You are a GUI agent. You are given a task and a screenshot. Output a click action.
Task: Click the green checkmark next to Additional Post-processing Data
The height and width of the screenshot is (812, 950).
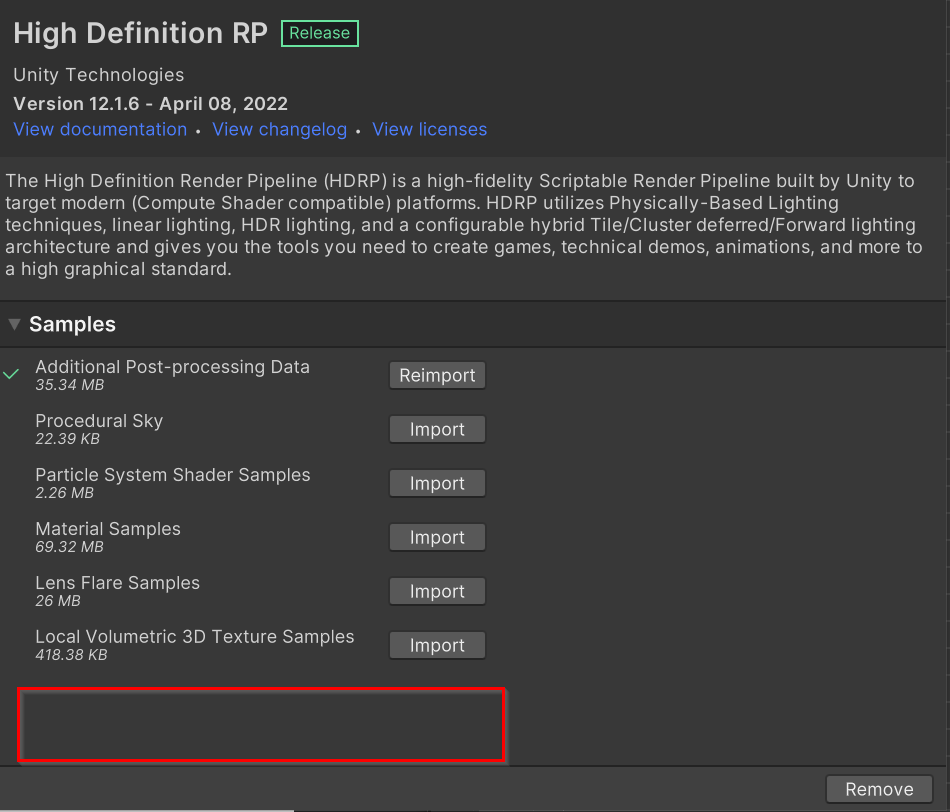11,373
